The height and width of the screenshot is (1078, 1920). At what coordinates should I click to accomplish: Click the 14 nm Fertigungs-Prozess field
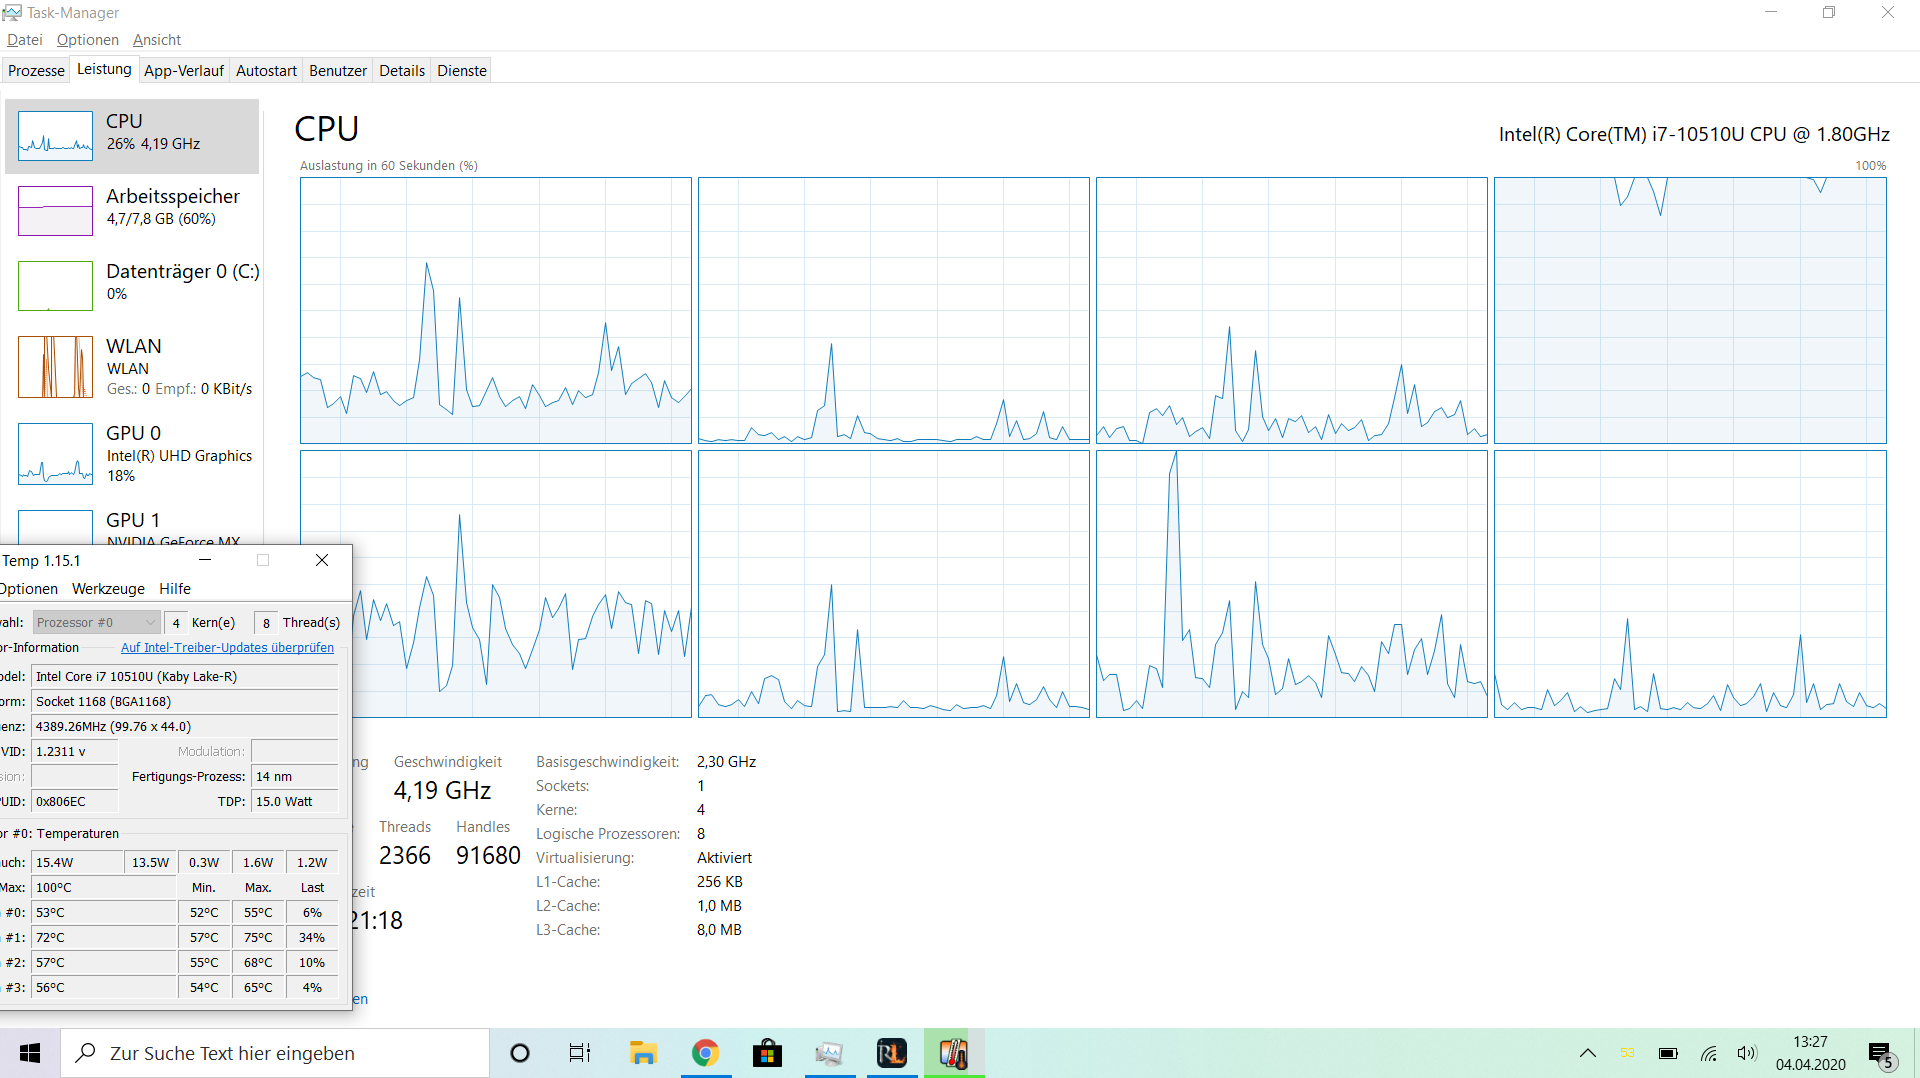coord(295,776)
